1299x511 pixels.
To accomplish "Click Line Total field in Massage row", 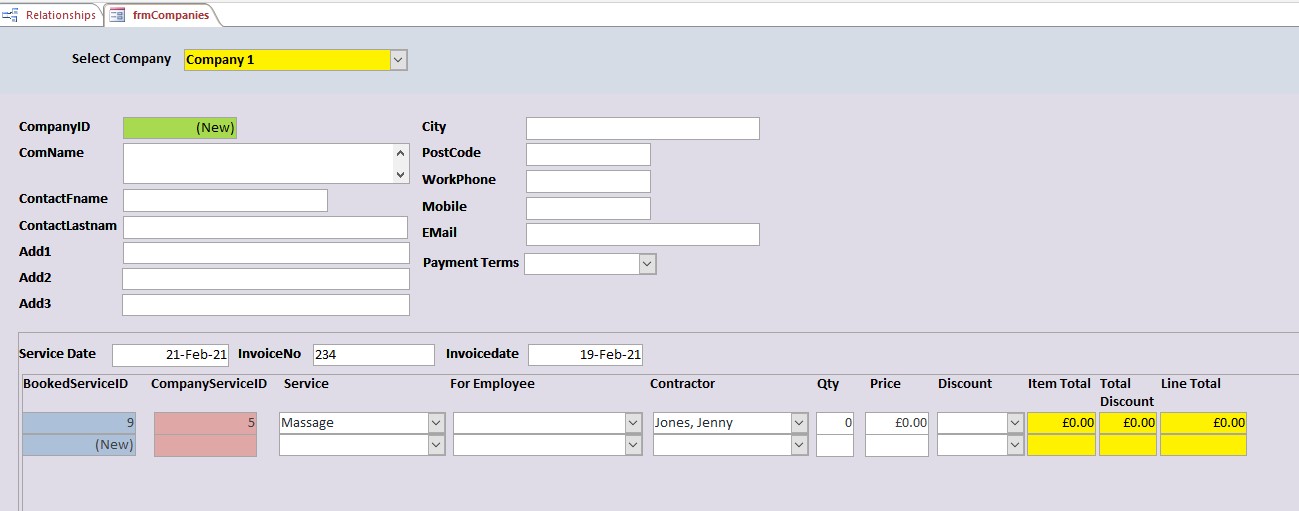I will (x=1204, y=423).
